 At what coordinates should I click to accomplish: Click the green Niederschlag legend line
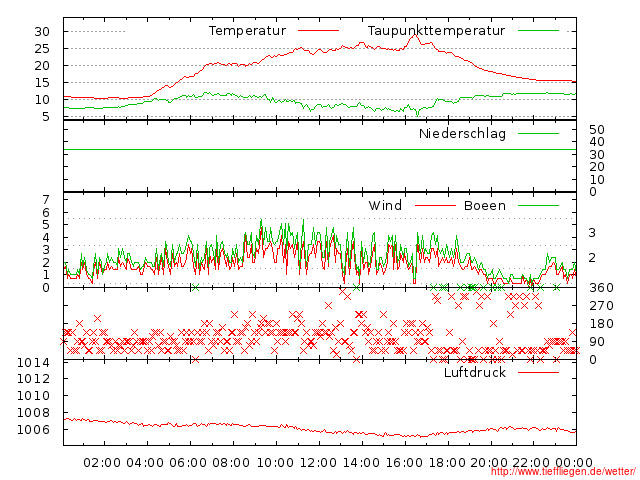(538, 133)
